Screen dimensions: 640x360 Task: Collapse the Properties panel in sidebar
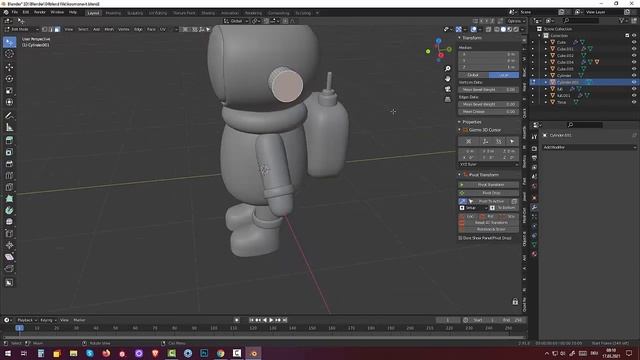pos(460,122)
